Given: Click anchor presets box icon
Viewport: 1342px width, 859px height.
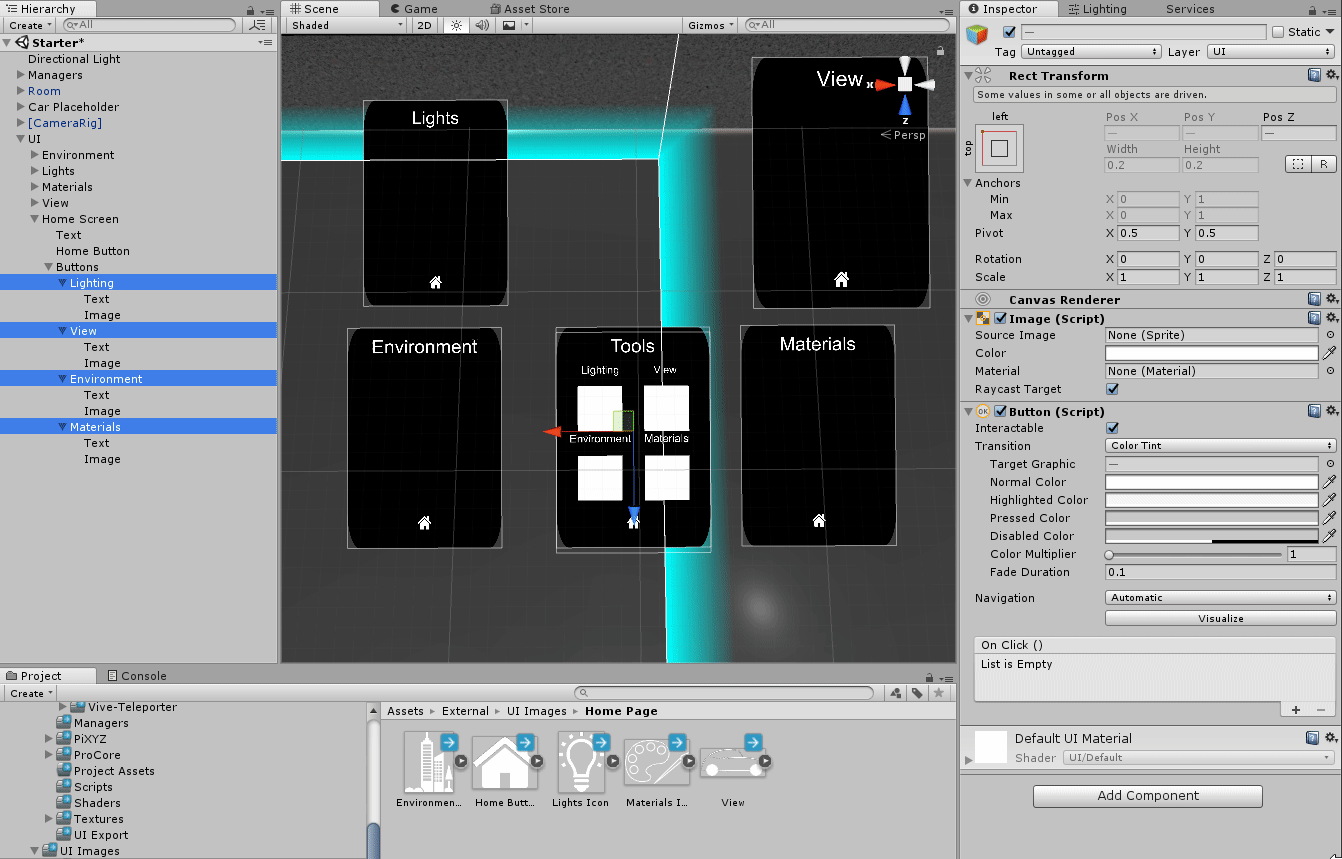Looking at the screenshot, I should pos(999,148).
